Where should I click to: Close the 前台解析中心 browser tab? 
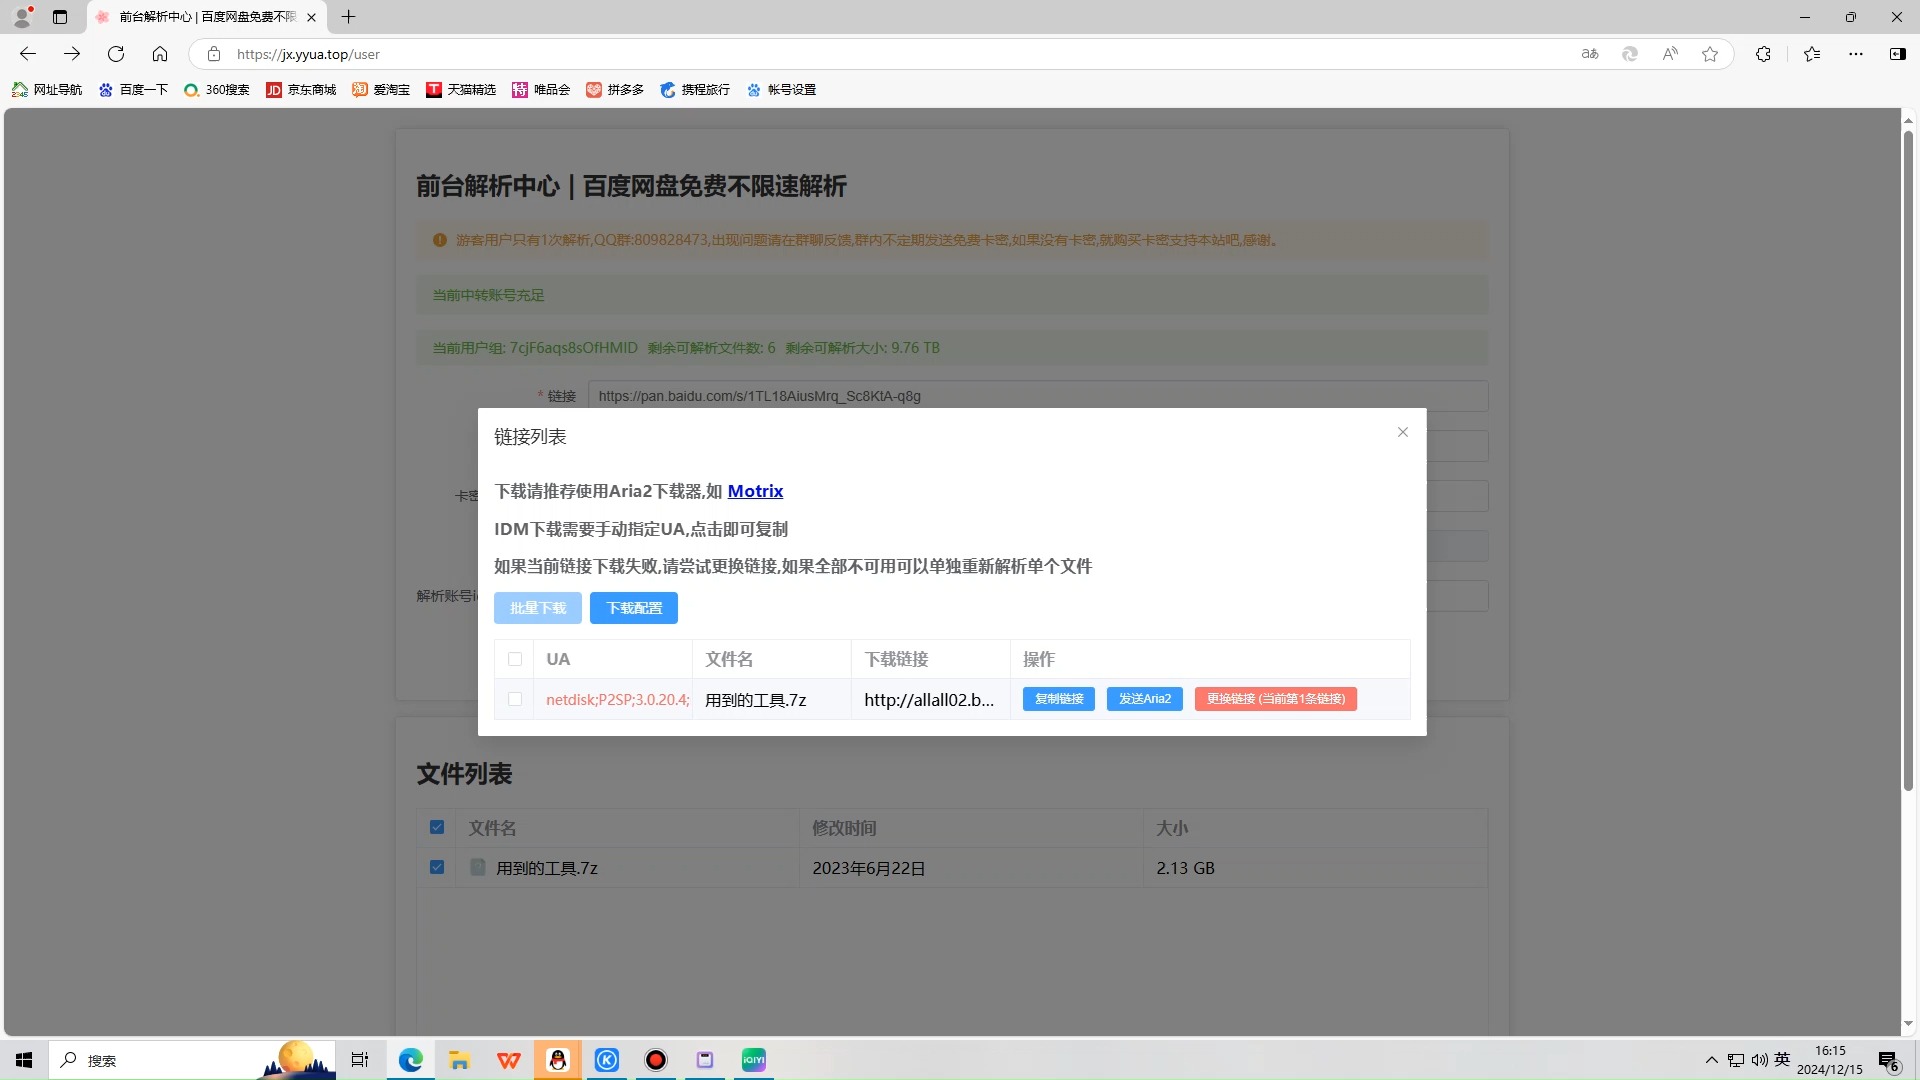[x=311, y=17]
